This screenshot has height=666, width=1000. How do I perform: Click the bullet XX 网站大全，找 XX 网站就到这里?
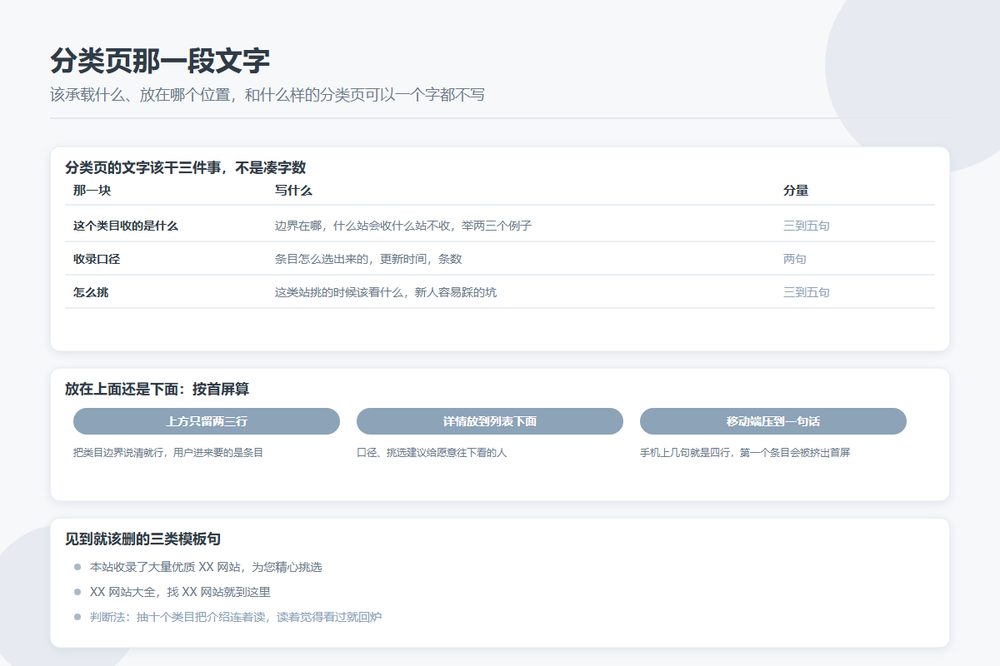(180, 592)
